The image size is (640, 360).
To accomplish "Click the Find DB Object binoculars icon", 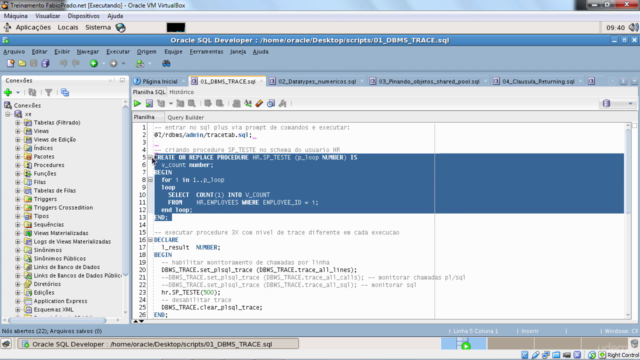I will (x=166, y=63).
